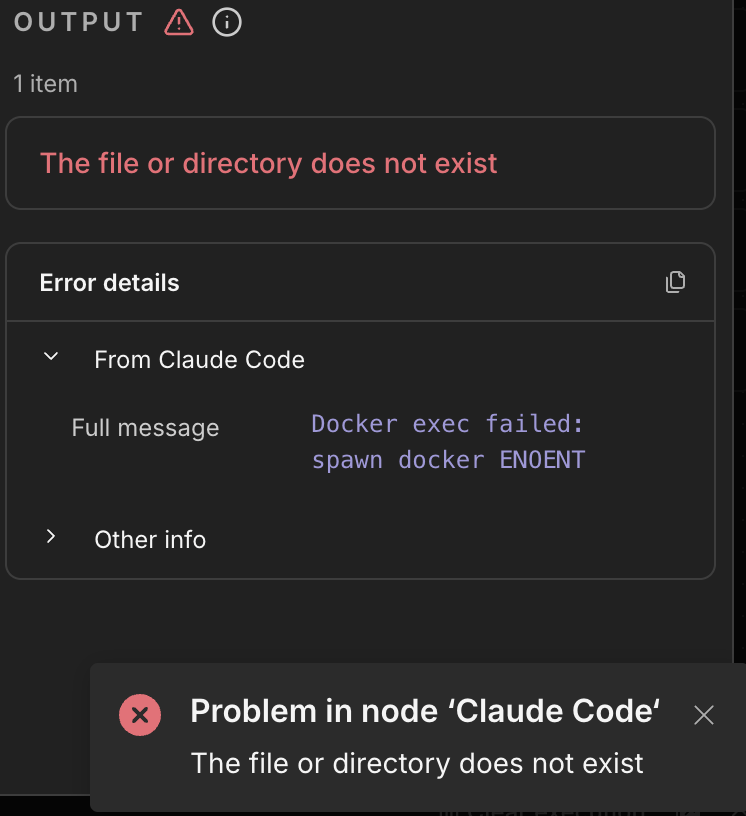Click the 'Docker exec failed:' message line
The width and height of the screenshot is (746, 816).
[x=447, y=424]
